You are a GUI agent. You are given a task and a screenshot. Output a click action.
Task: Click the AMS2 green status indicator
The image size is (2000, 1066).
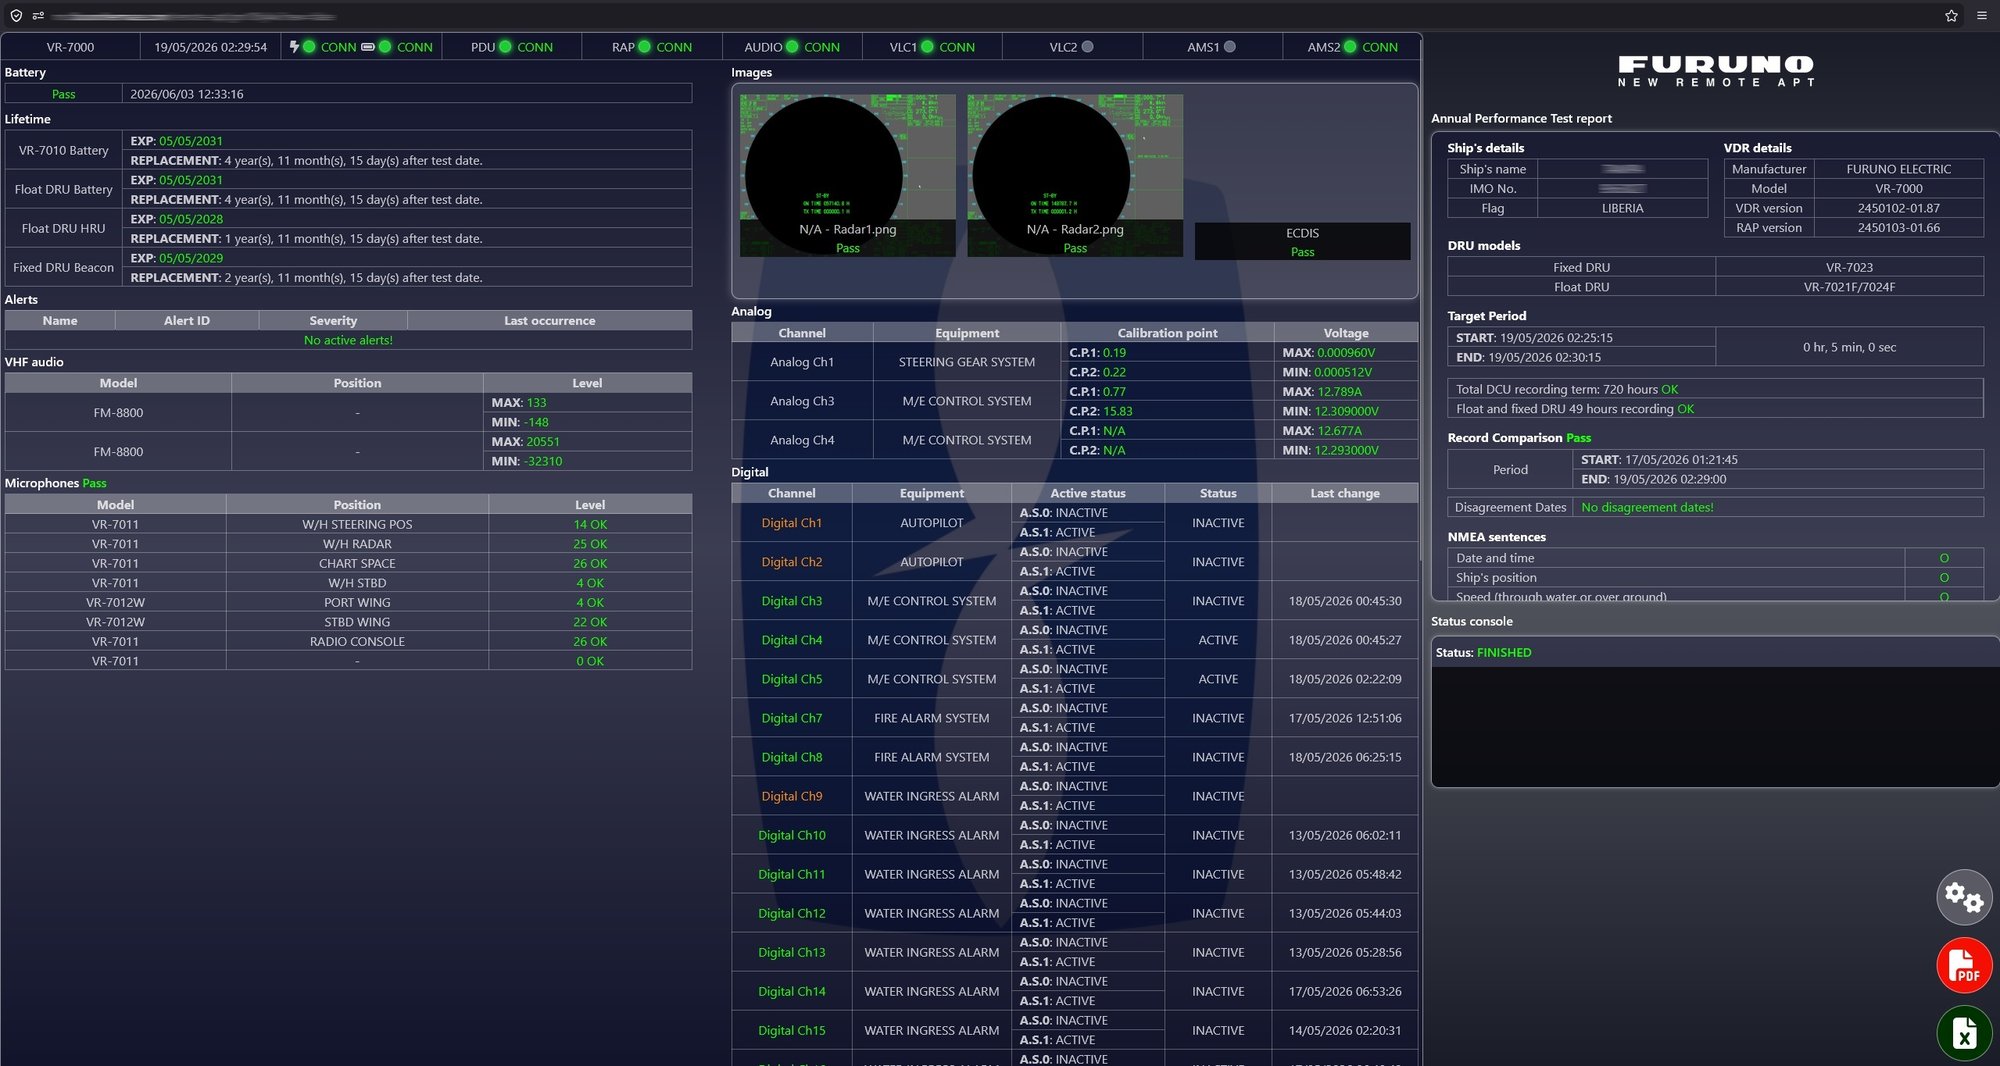click(x=1350, y=47)
